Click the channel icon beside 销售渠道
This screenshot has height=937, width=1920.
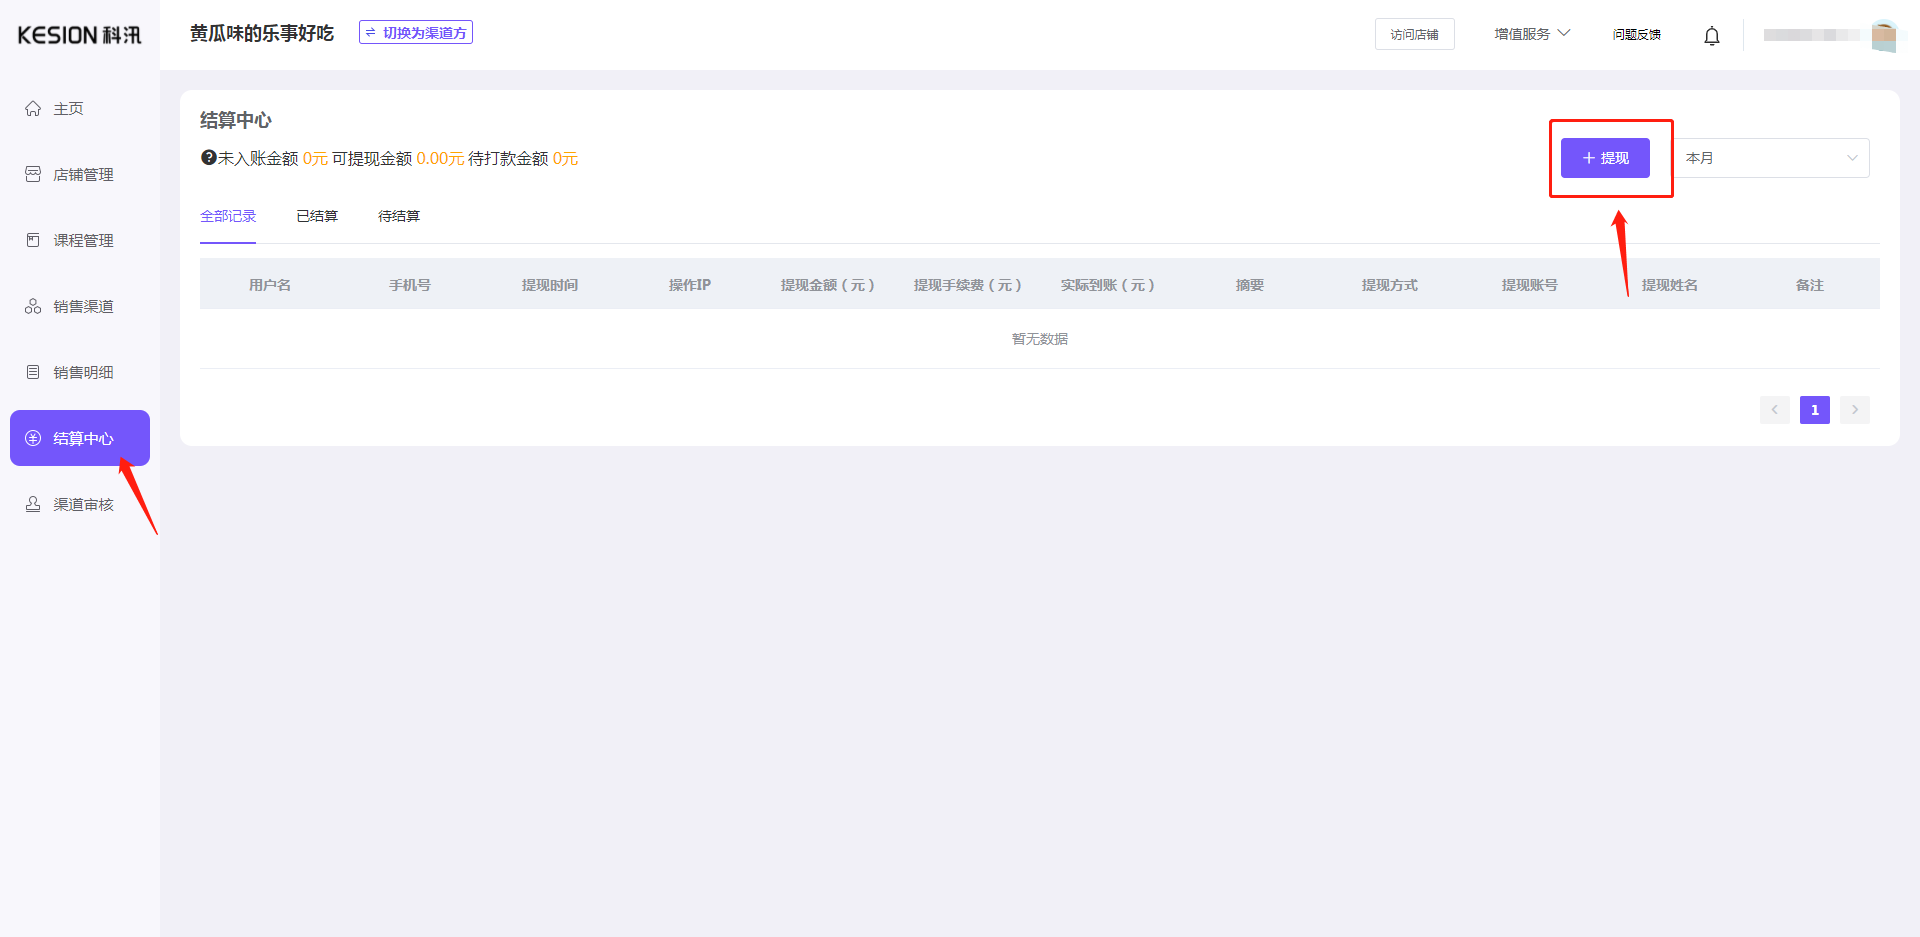point(33,306)
